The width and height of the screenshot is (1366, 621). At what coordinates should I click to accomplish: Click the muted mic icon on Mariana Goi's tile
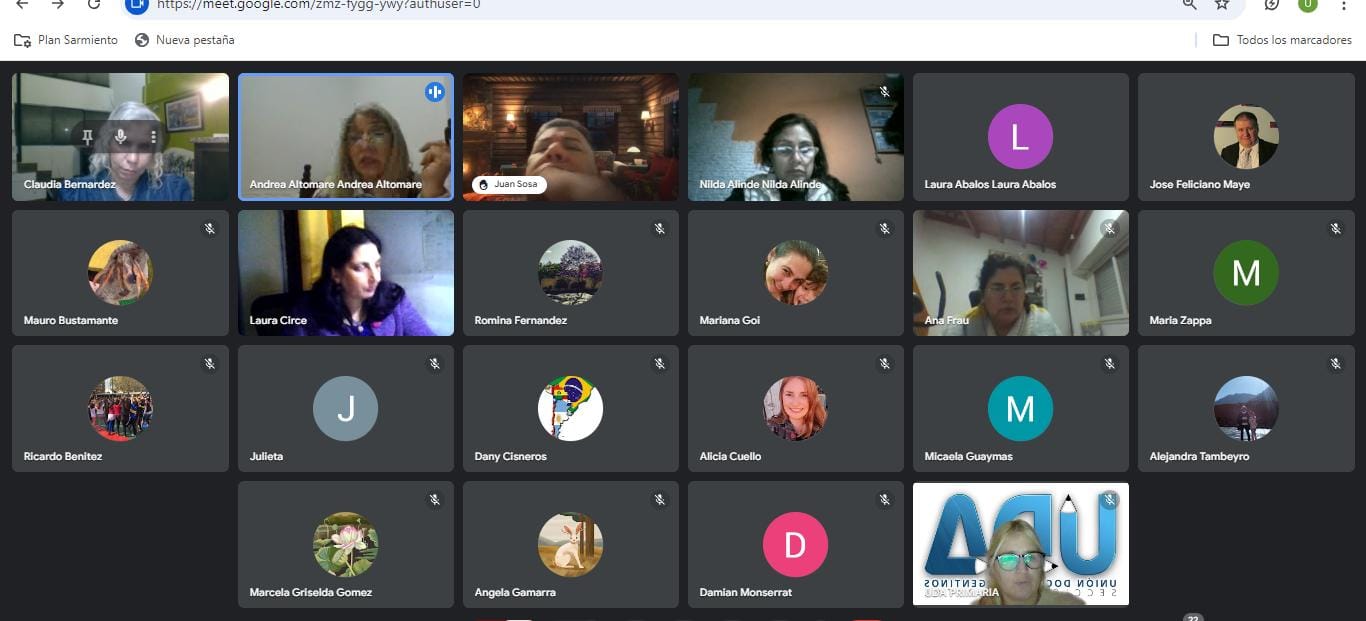884,228
